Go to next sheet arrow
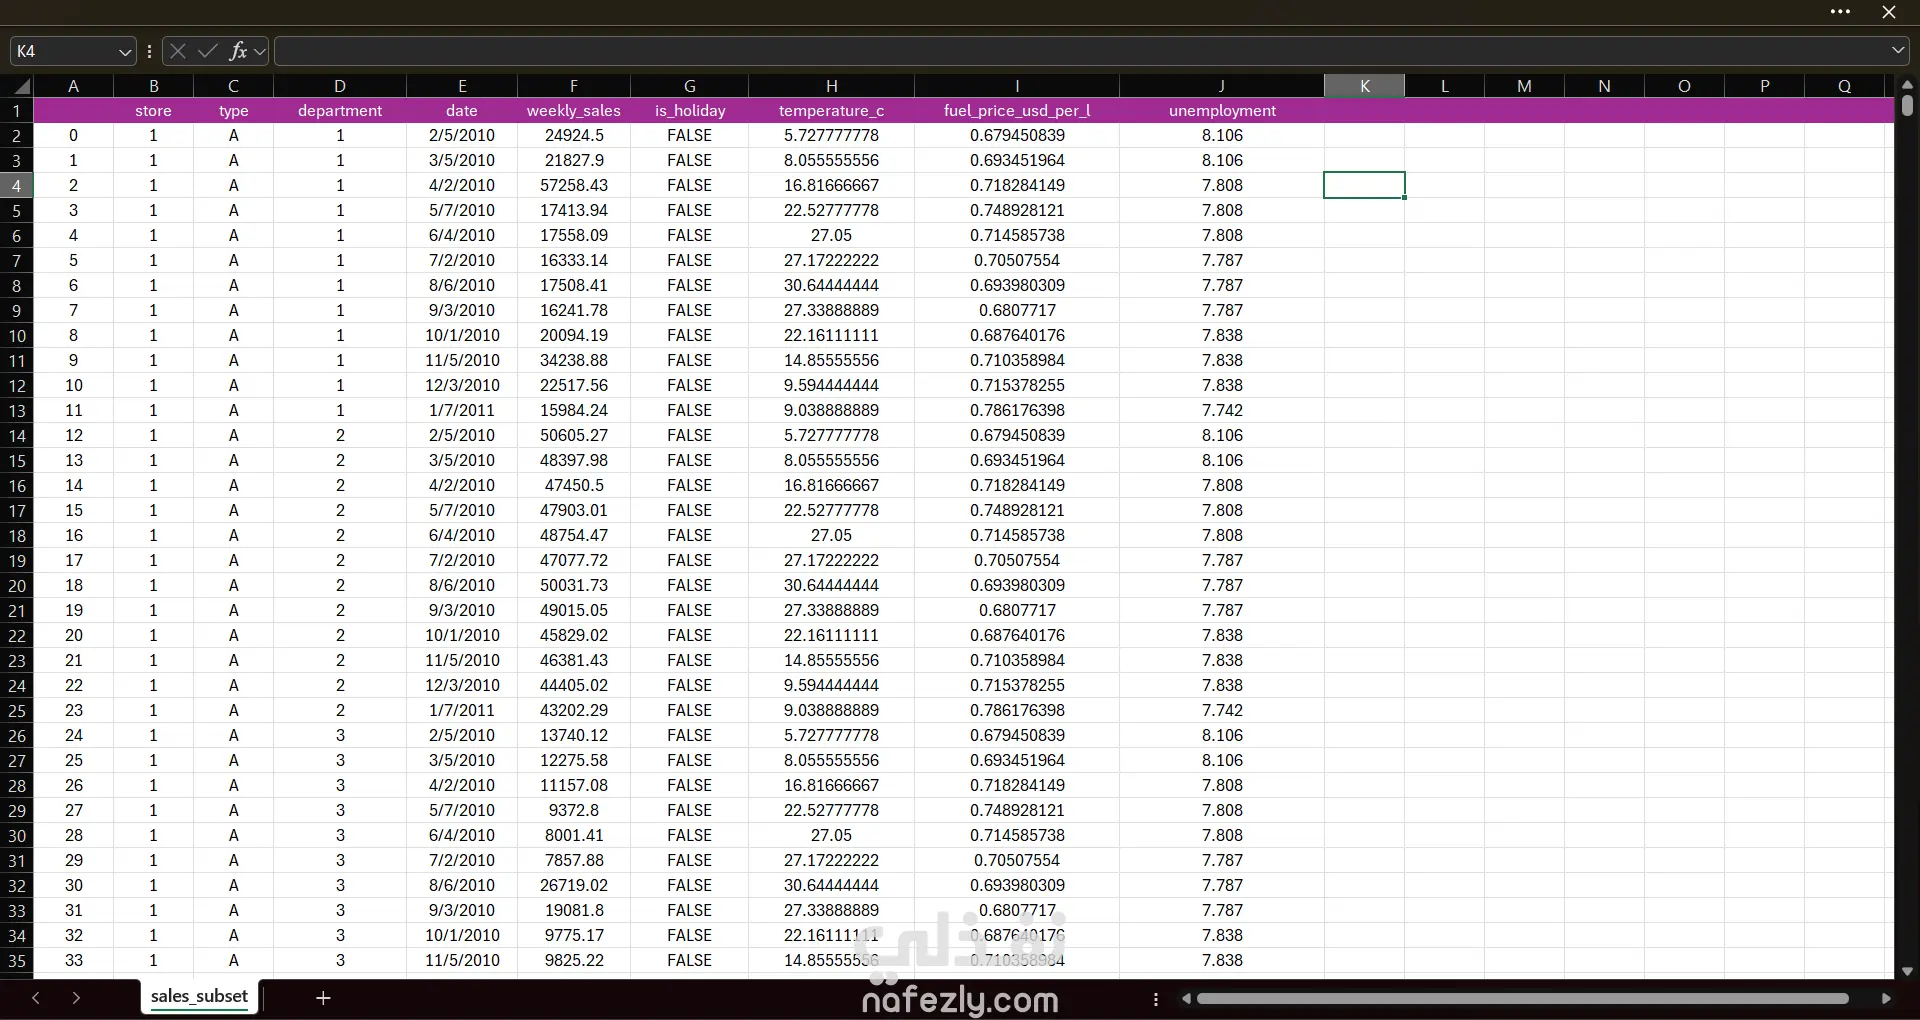The image size is (1920, 1020). pos(76,998)
